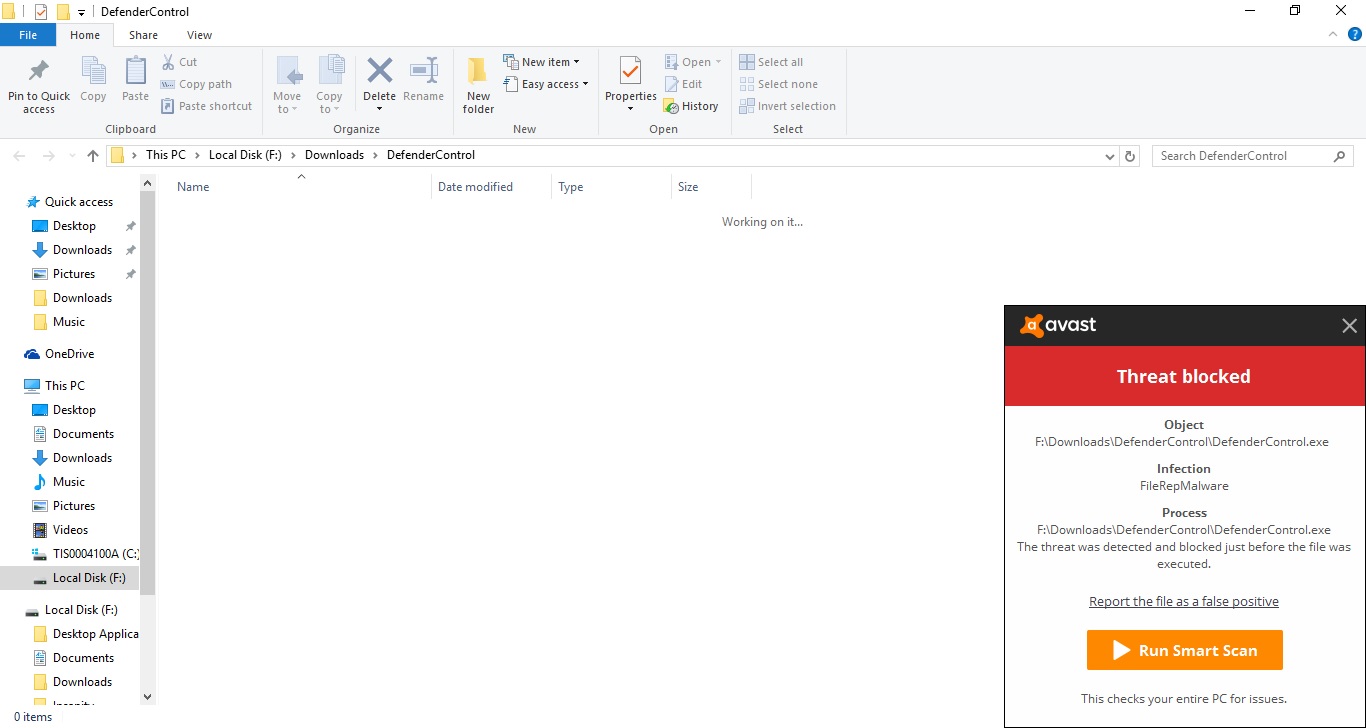Click the Copy ribbon button
Screen dimensions: 1366x728
click(x=93, y=80)
